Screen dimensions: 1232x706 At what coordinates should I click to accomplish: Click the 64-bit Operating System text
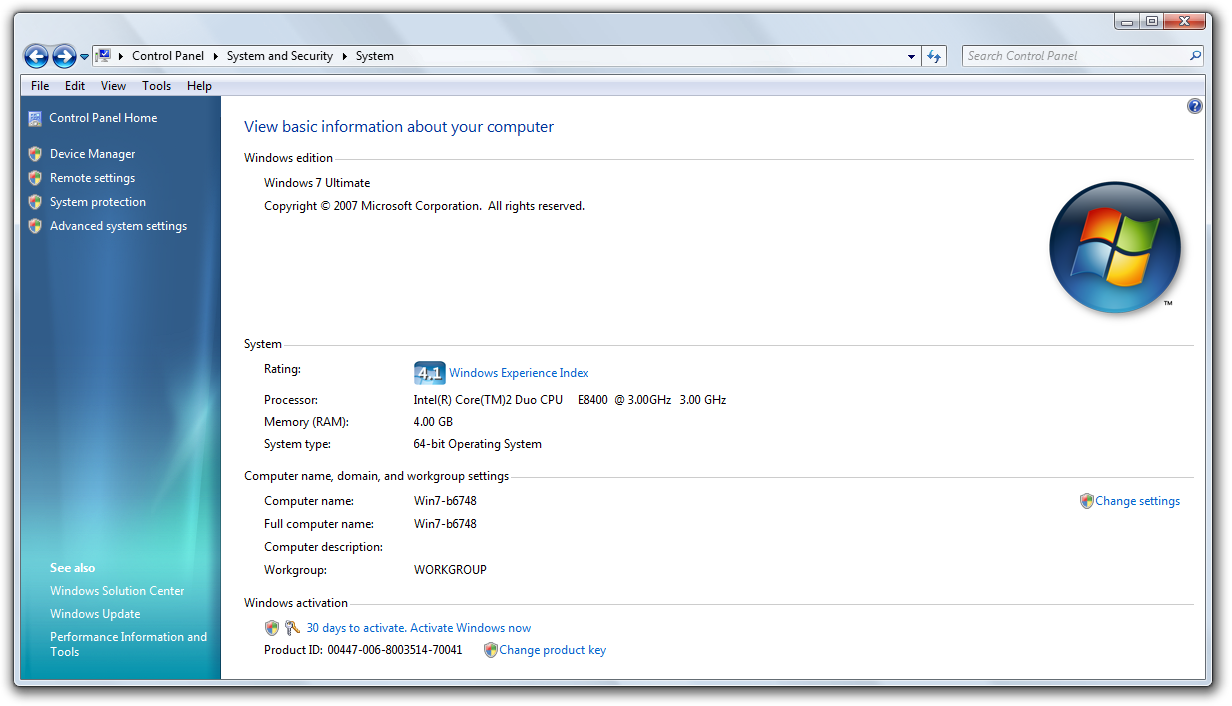click(x=478, y=444)
